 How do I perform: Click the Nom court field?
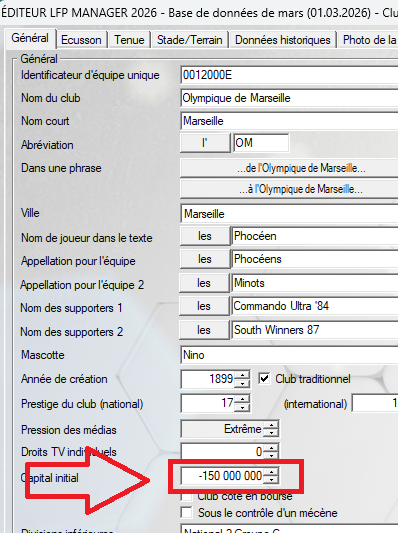(x=289, y=121)
